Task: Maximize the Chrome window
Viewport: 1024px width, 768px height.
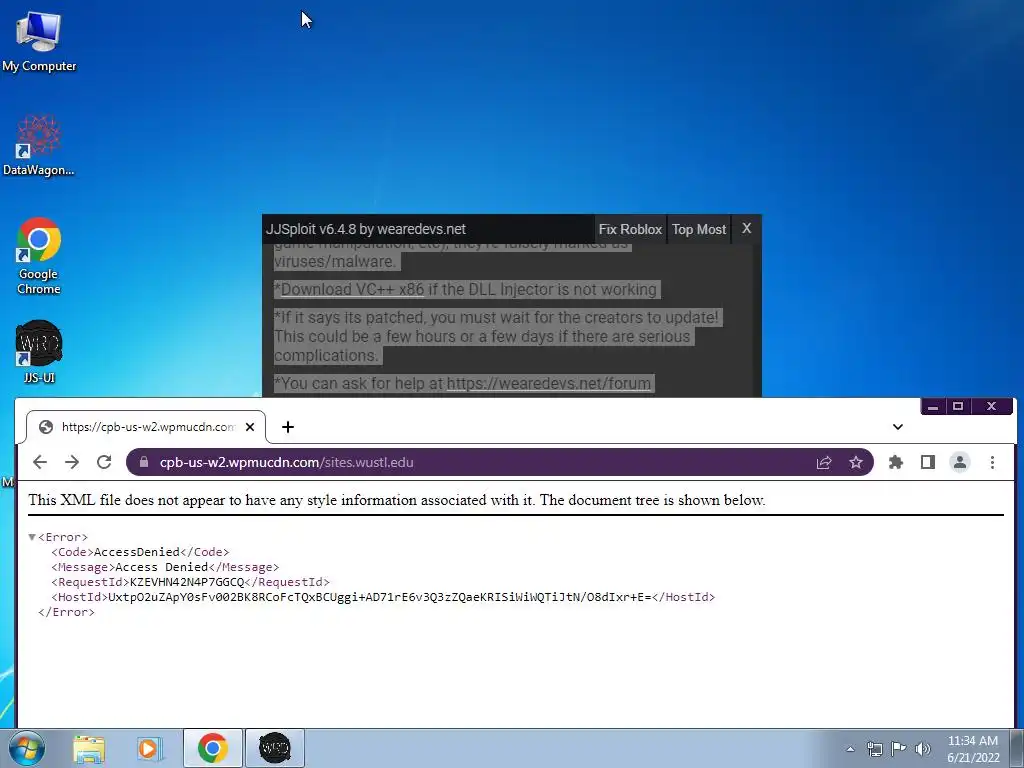Action: coord(958,406)
